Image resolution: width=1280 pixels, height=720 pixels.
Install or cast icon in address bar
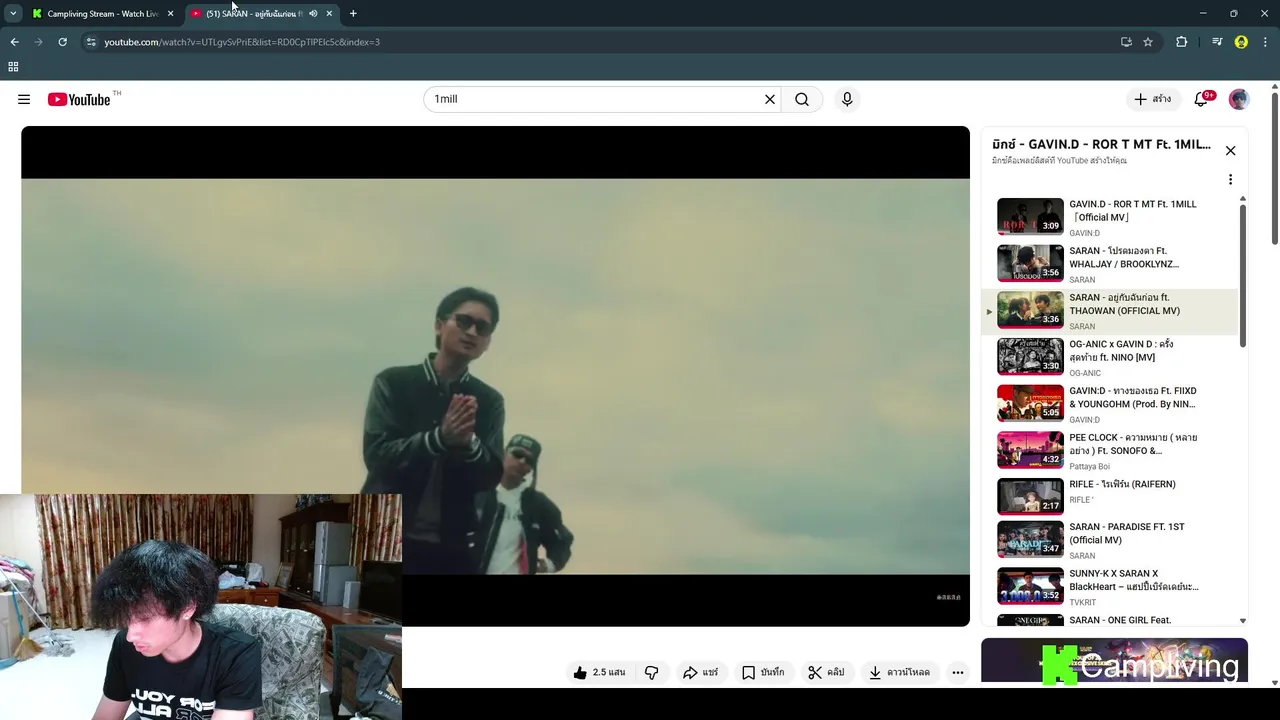click(x=1126, y=42)
